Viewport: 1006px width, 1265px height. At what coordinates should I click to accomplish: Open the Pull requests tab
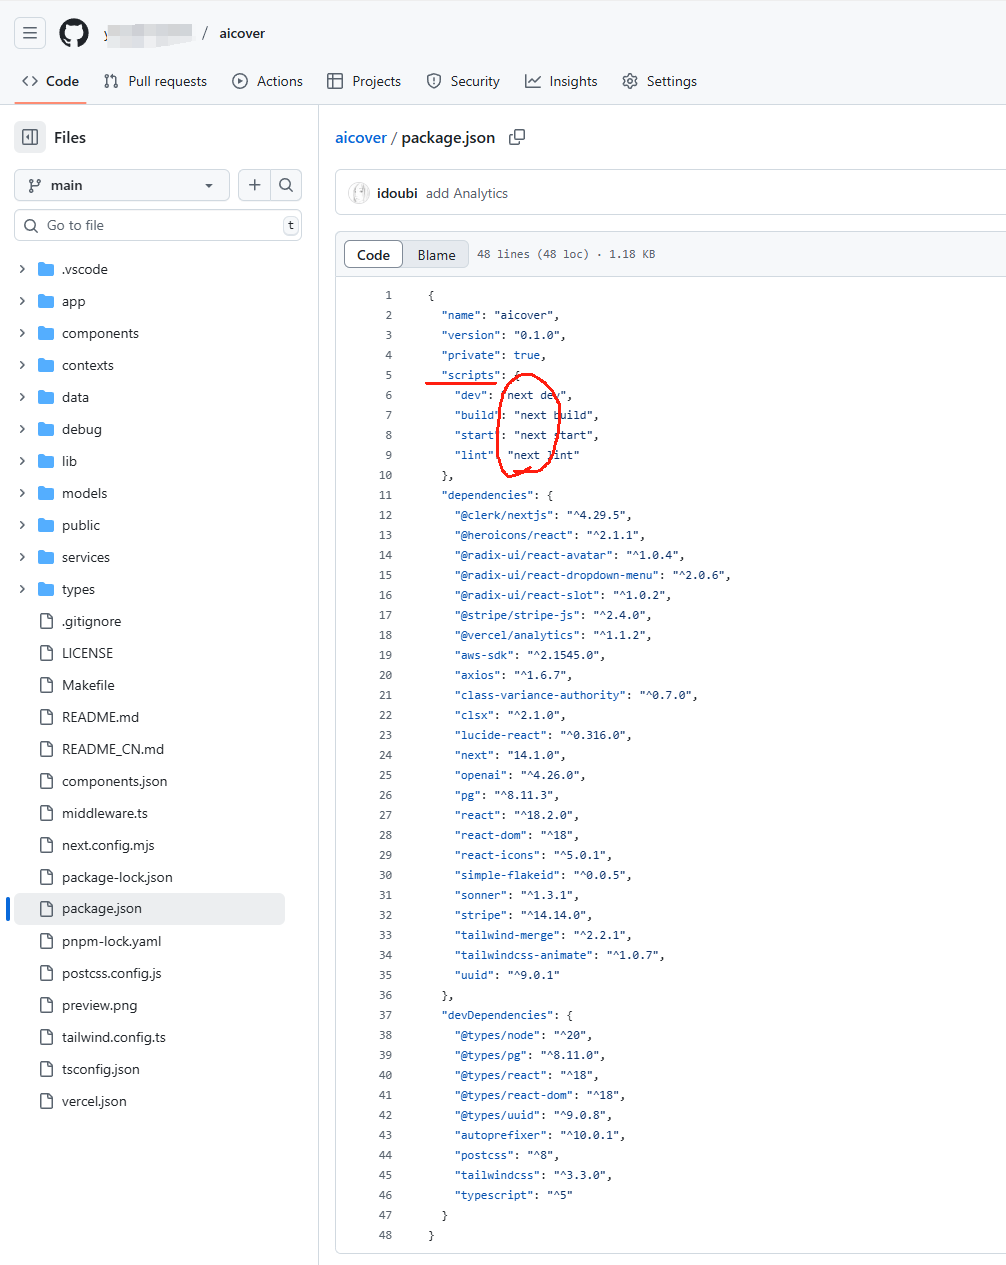pyautogui.click(x=155, y=81)
